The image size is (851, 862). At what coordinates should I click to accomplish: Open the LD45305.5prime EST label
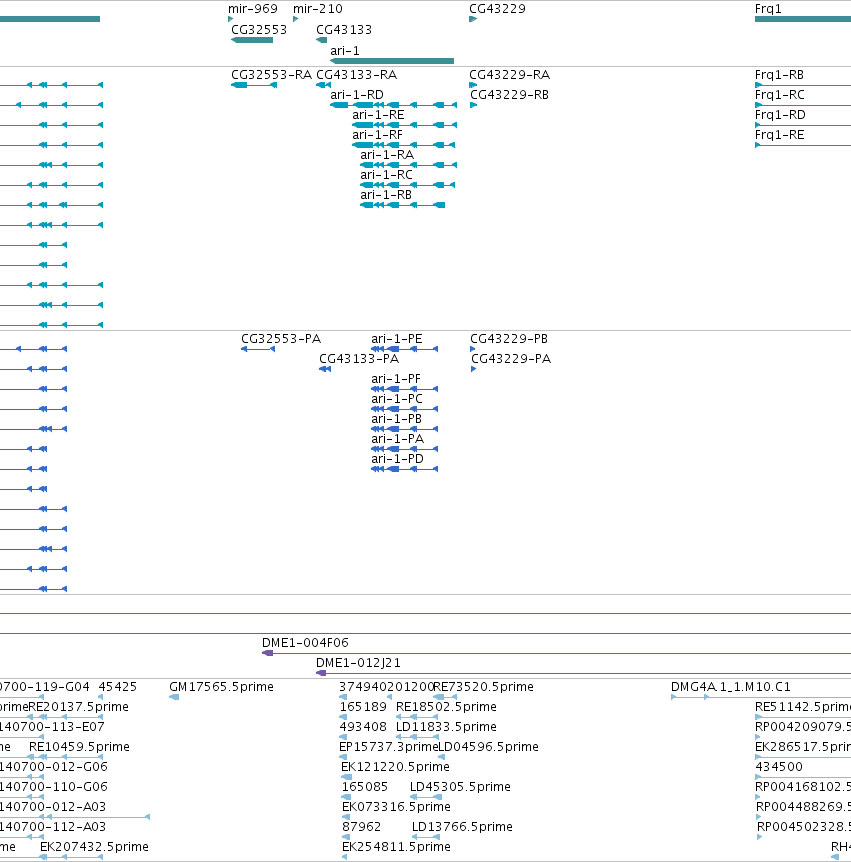click(x=460, y=787)
